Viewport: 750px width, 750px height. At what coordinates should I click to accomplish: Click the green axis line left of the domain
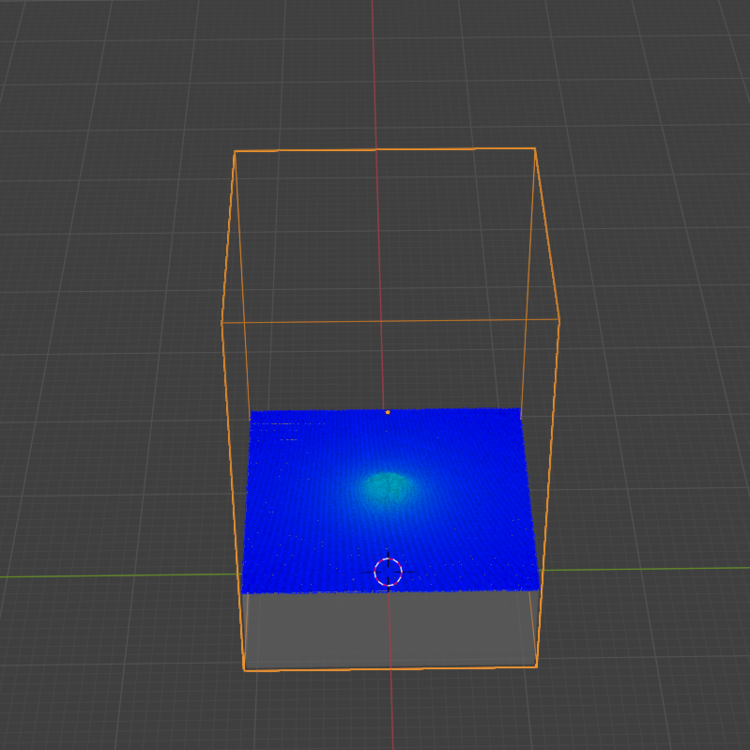(120, 576)
